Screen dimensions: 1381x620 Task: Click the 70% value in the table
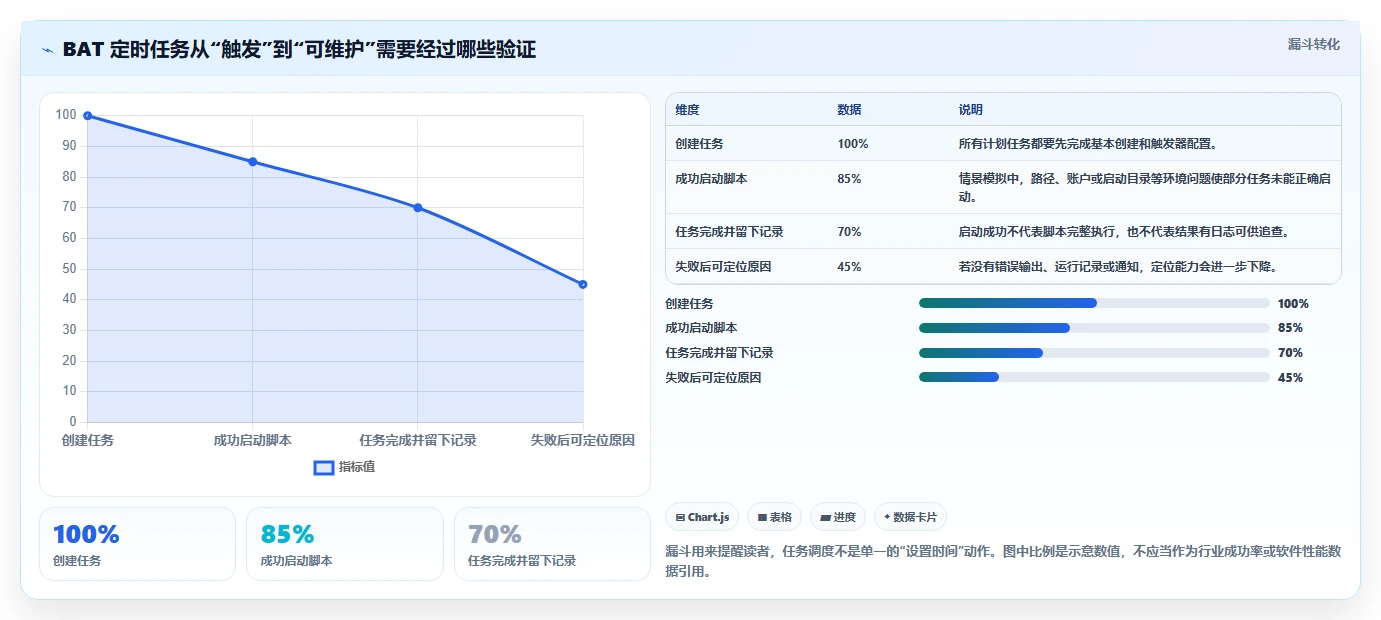click(849, 232)
